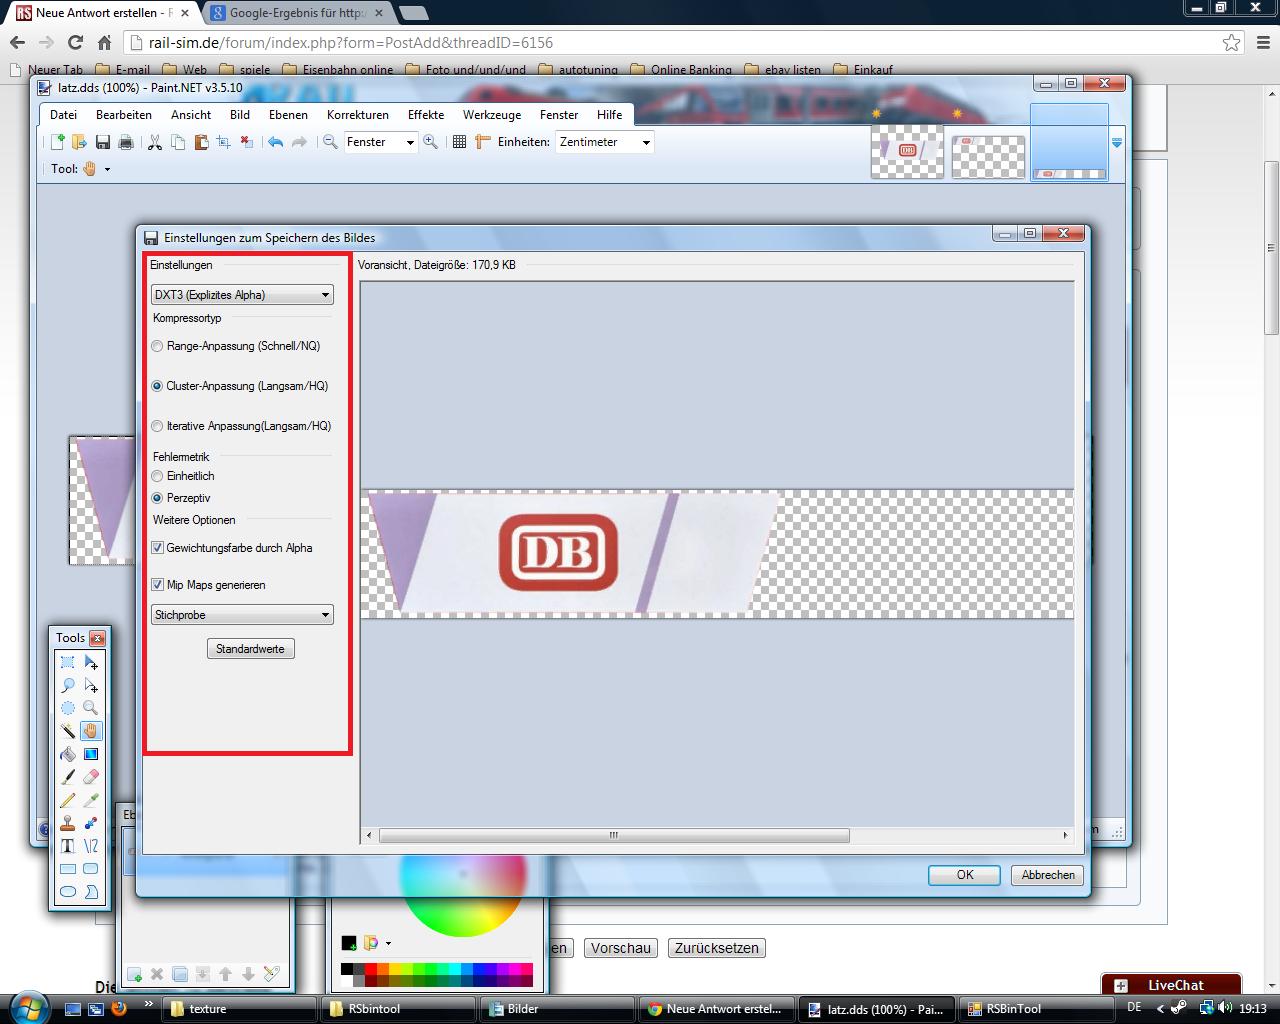Select the Magic Wand tool
Screen dimensions: 1280x1024
click(x=67, y=731)
